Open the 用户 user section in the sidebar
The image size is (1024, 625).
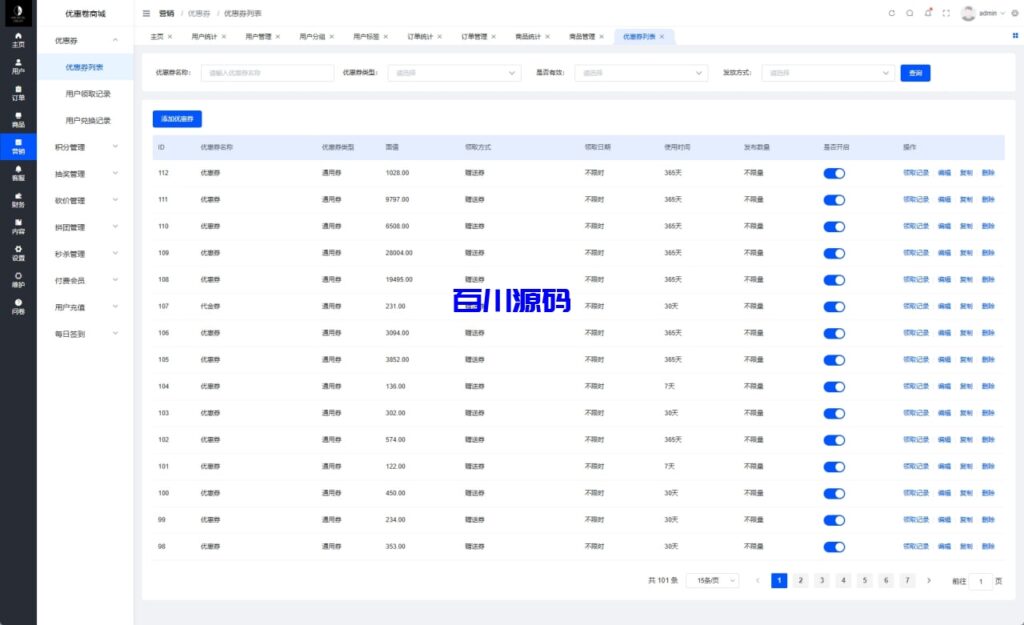tap(18, 67)
